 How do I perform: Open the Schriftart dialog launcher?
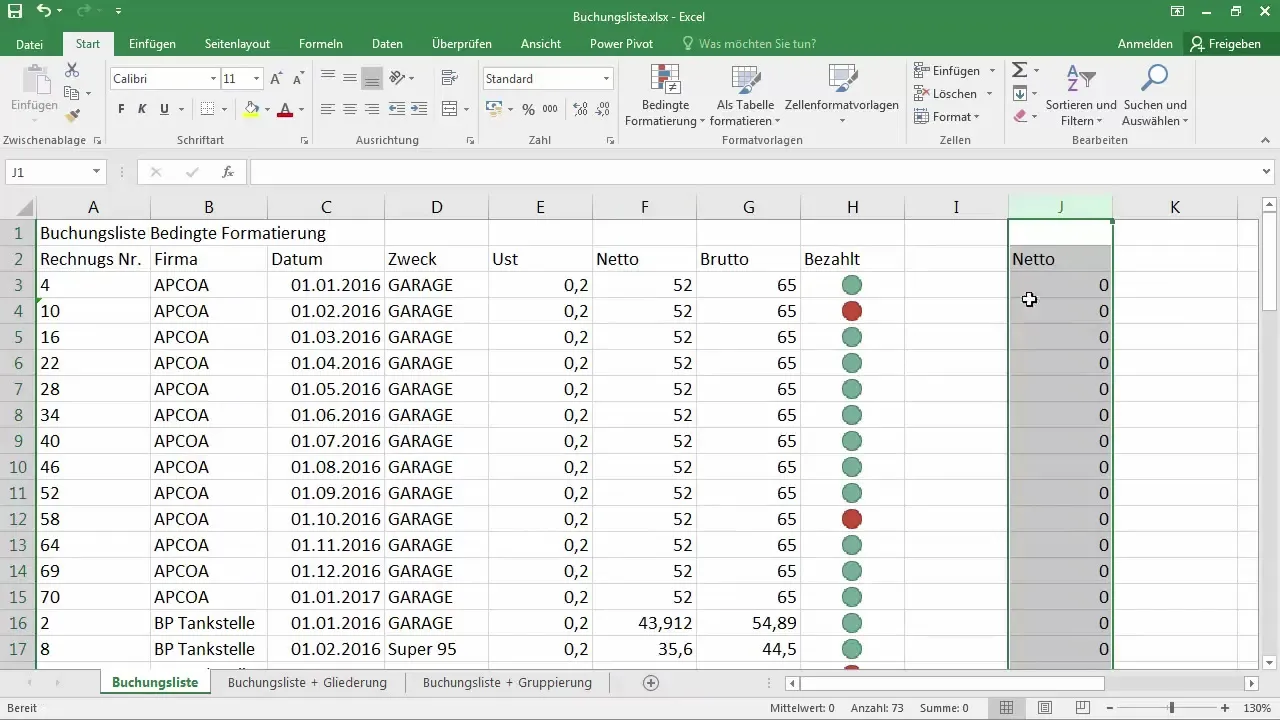point(304,141)
